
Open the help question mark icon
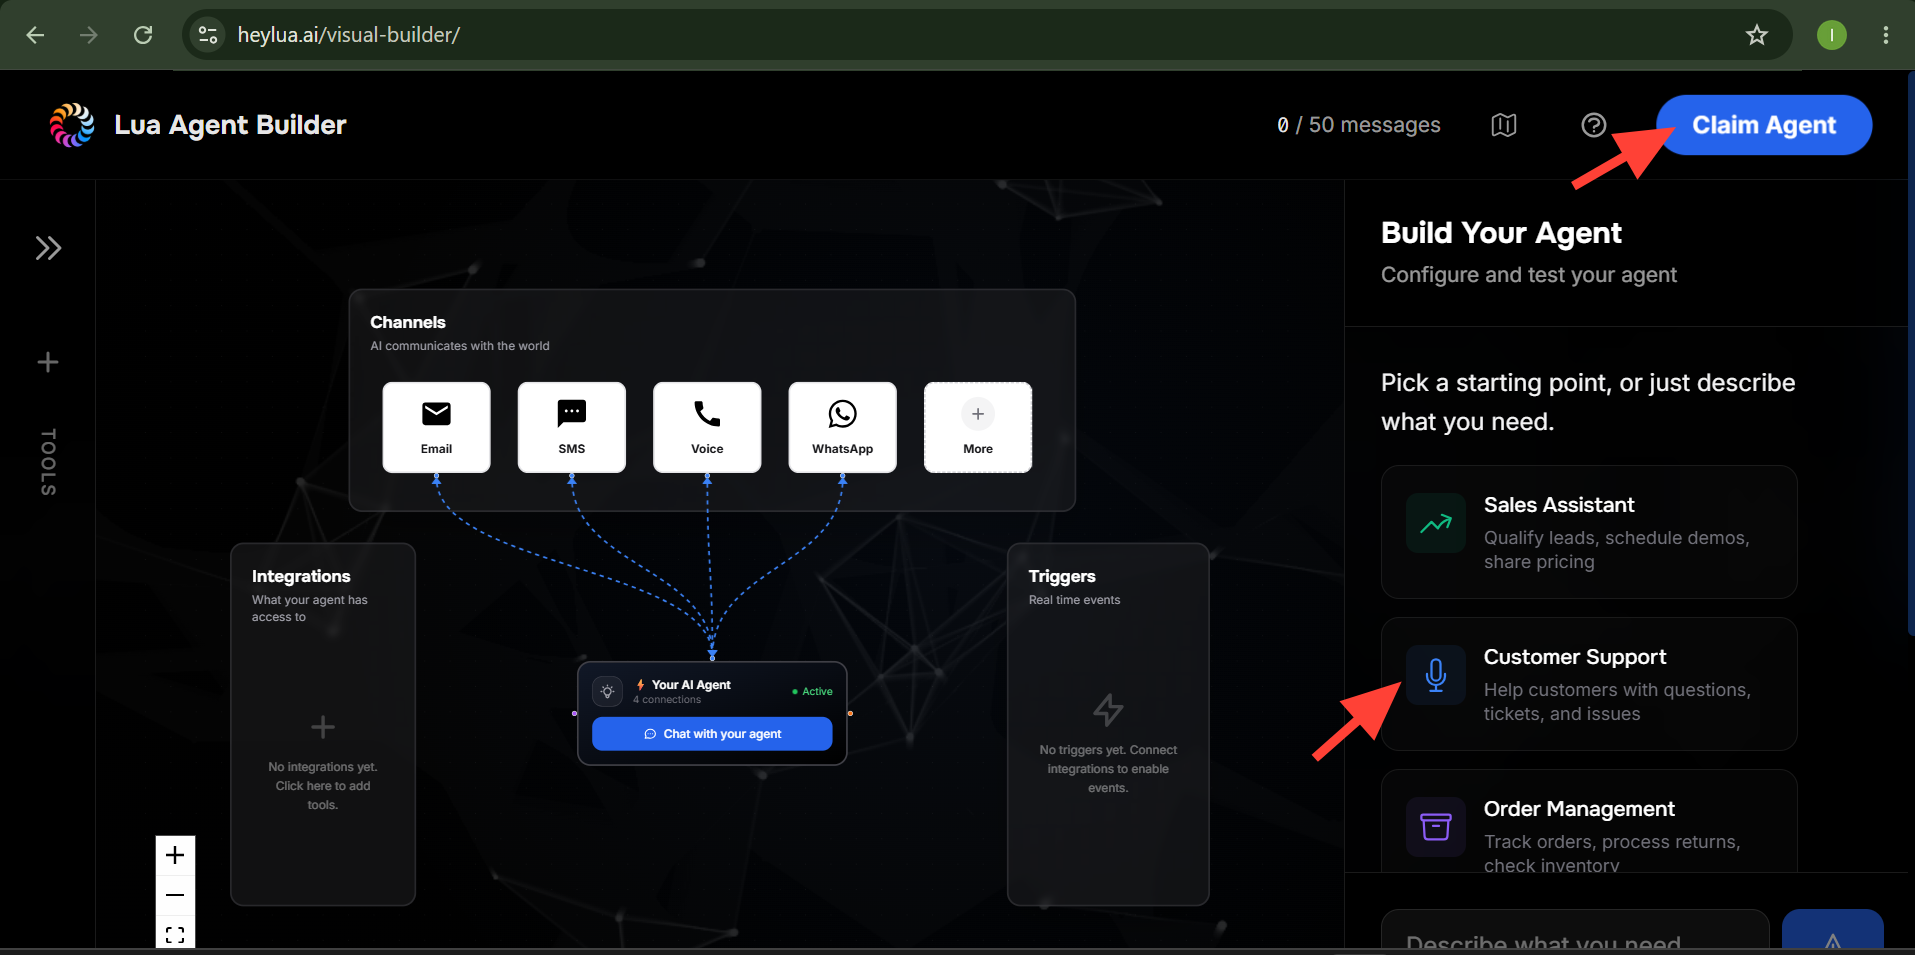tap(1593, 125)
